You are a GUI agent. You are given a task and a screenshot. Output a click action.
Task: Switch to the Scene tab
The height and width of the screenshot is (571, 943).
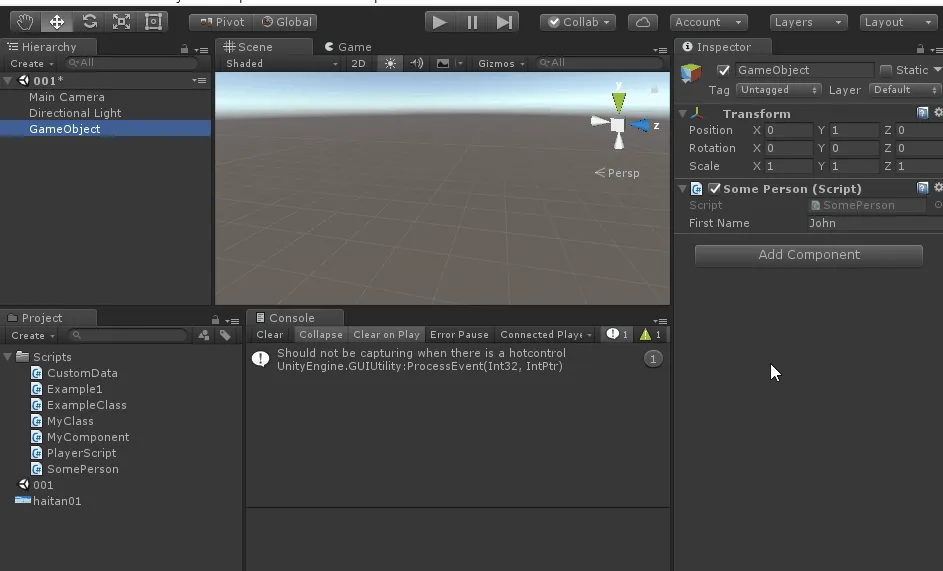[x=263, y=47]
